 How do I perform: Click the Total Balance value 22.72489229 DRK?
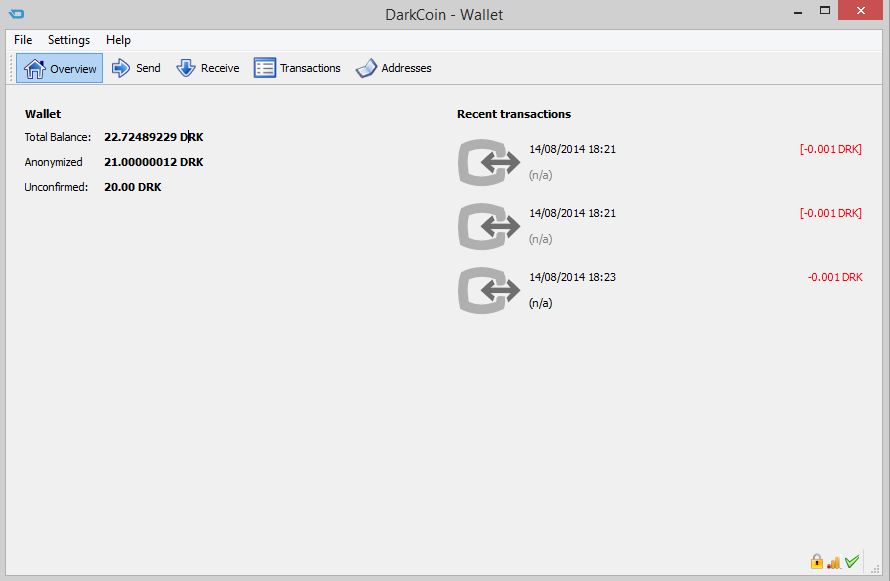click(x=153, y=137)
